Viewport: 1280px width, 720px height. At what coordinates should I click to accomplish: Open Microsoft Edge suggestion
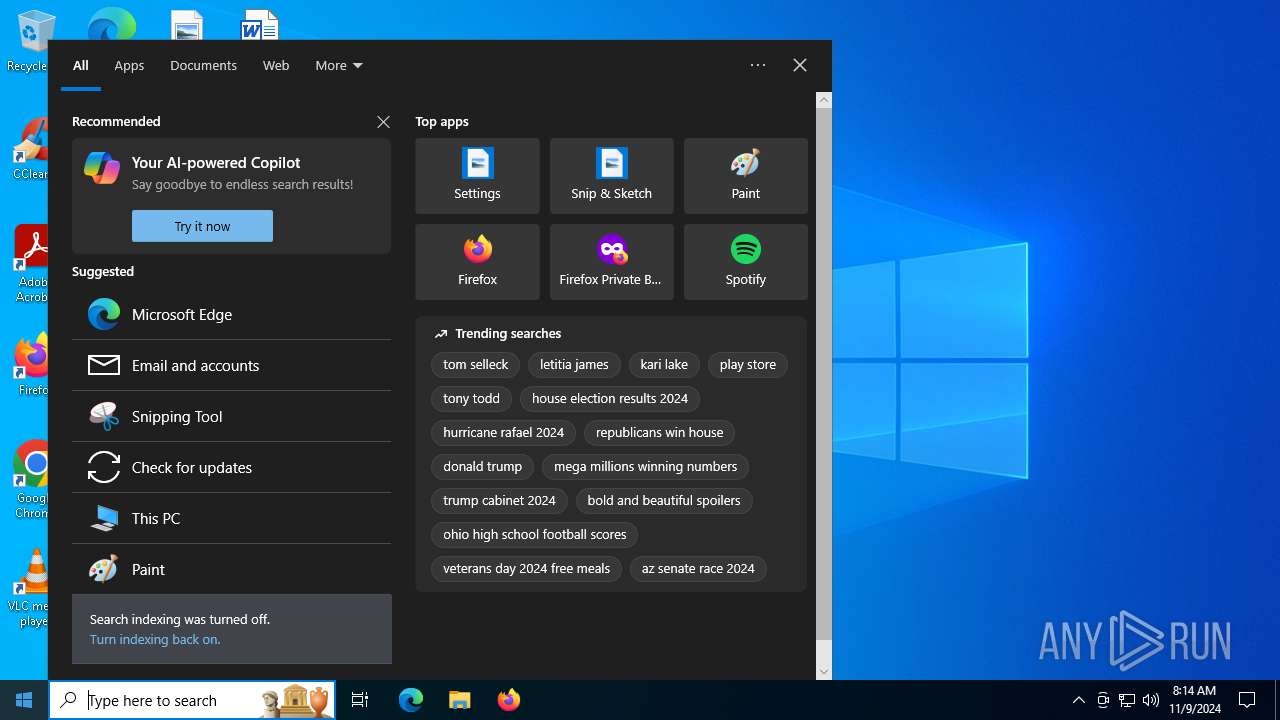[231, 314]
